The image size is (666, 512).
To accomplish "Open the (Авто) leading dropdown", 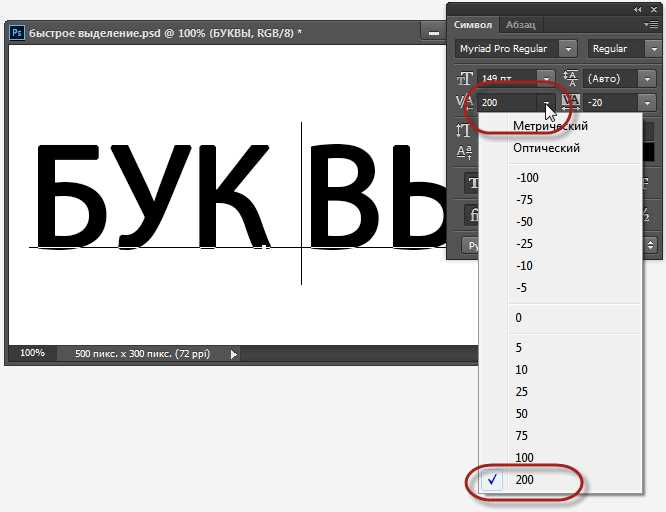I will (x=647, y=79).
